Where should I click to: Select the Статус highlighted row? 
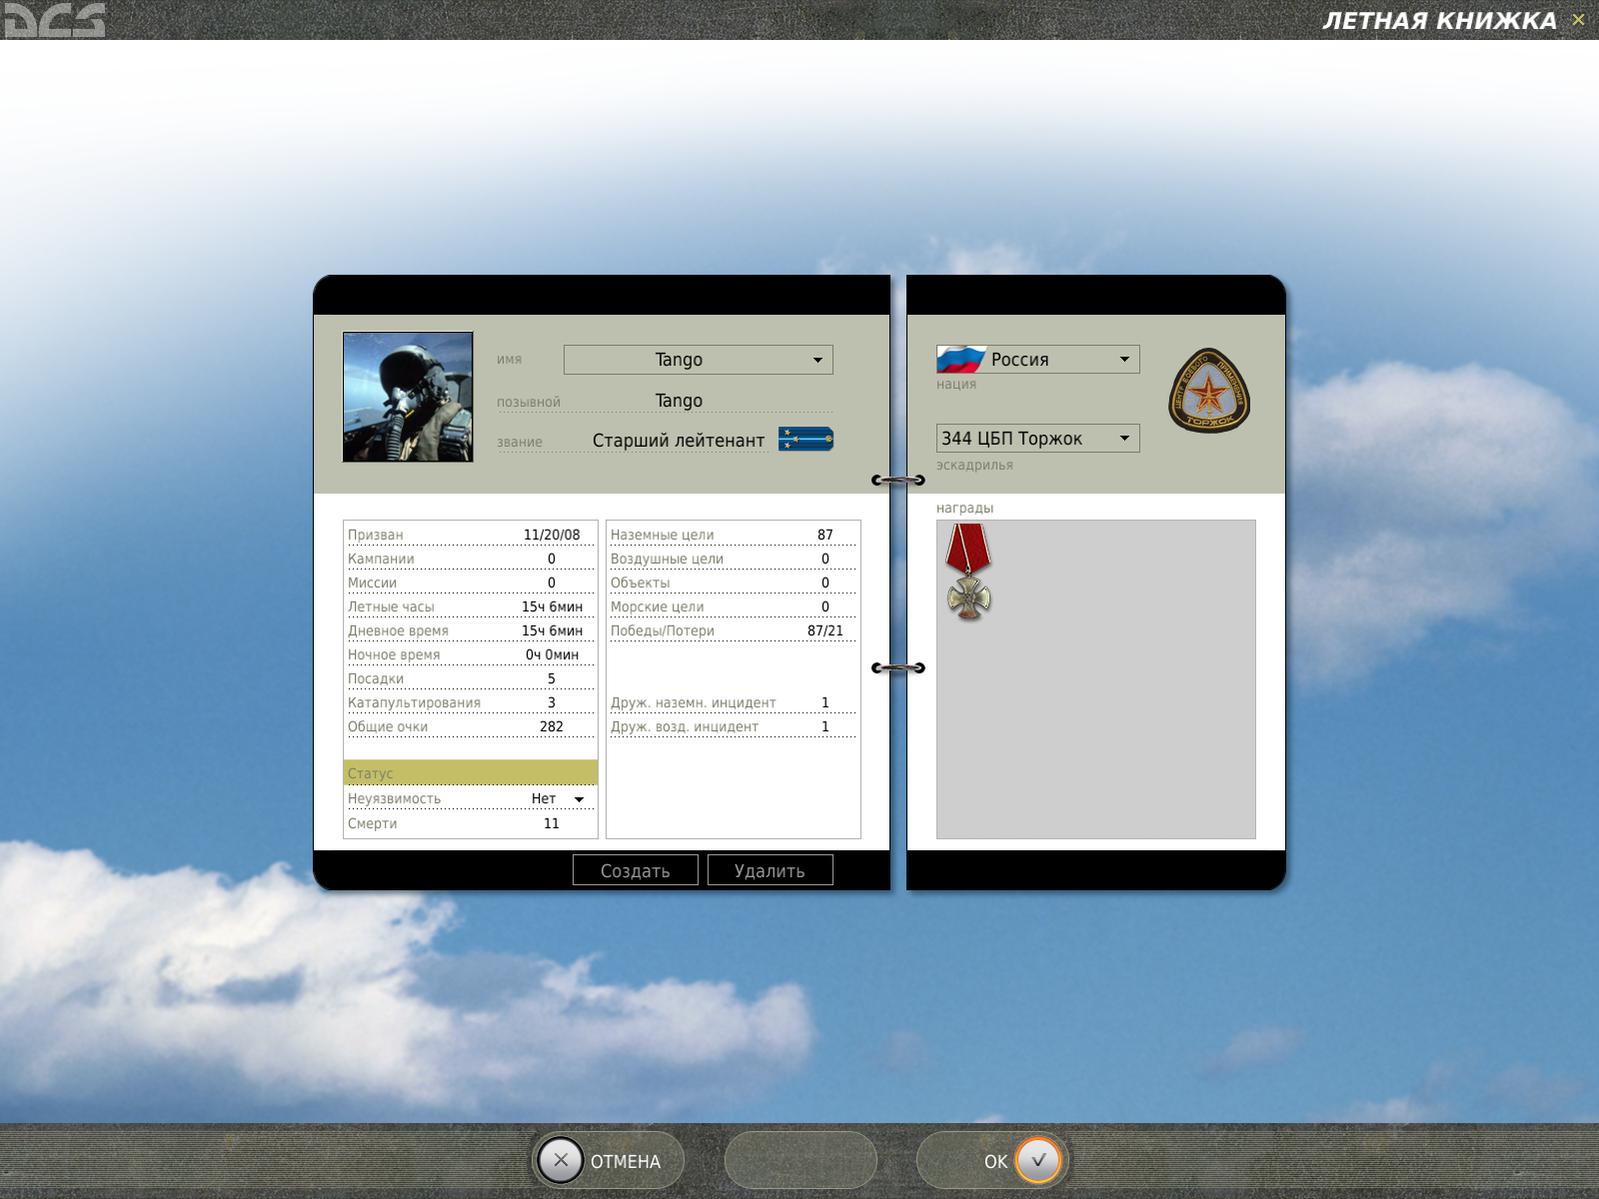pyautogui.click(x=470, y=773)
